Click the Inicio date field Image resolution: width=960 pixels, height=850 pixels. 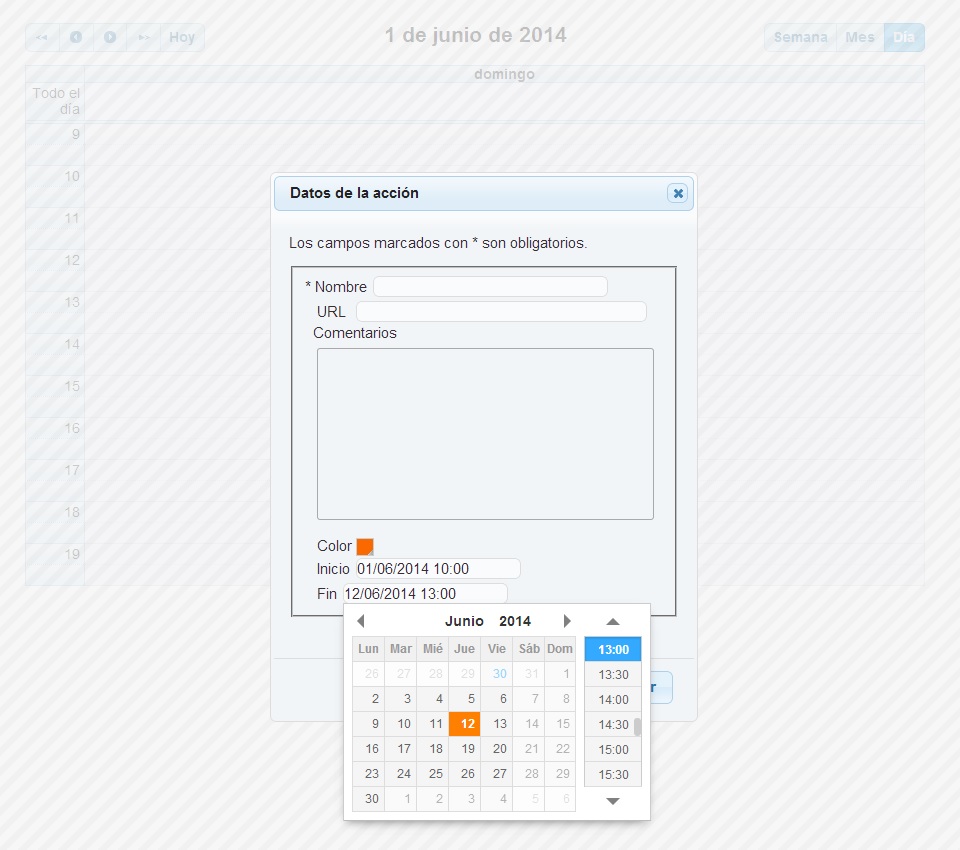[438, 569]
